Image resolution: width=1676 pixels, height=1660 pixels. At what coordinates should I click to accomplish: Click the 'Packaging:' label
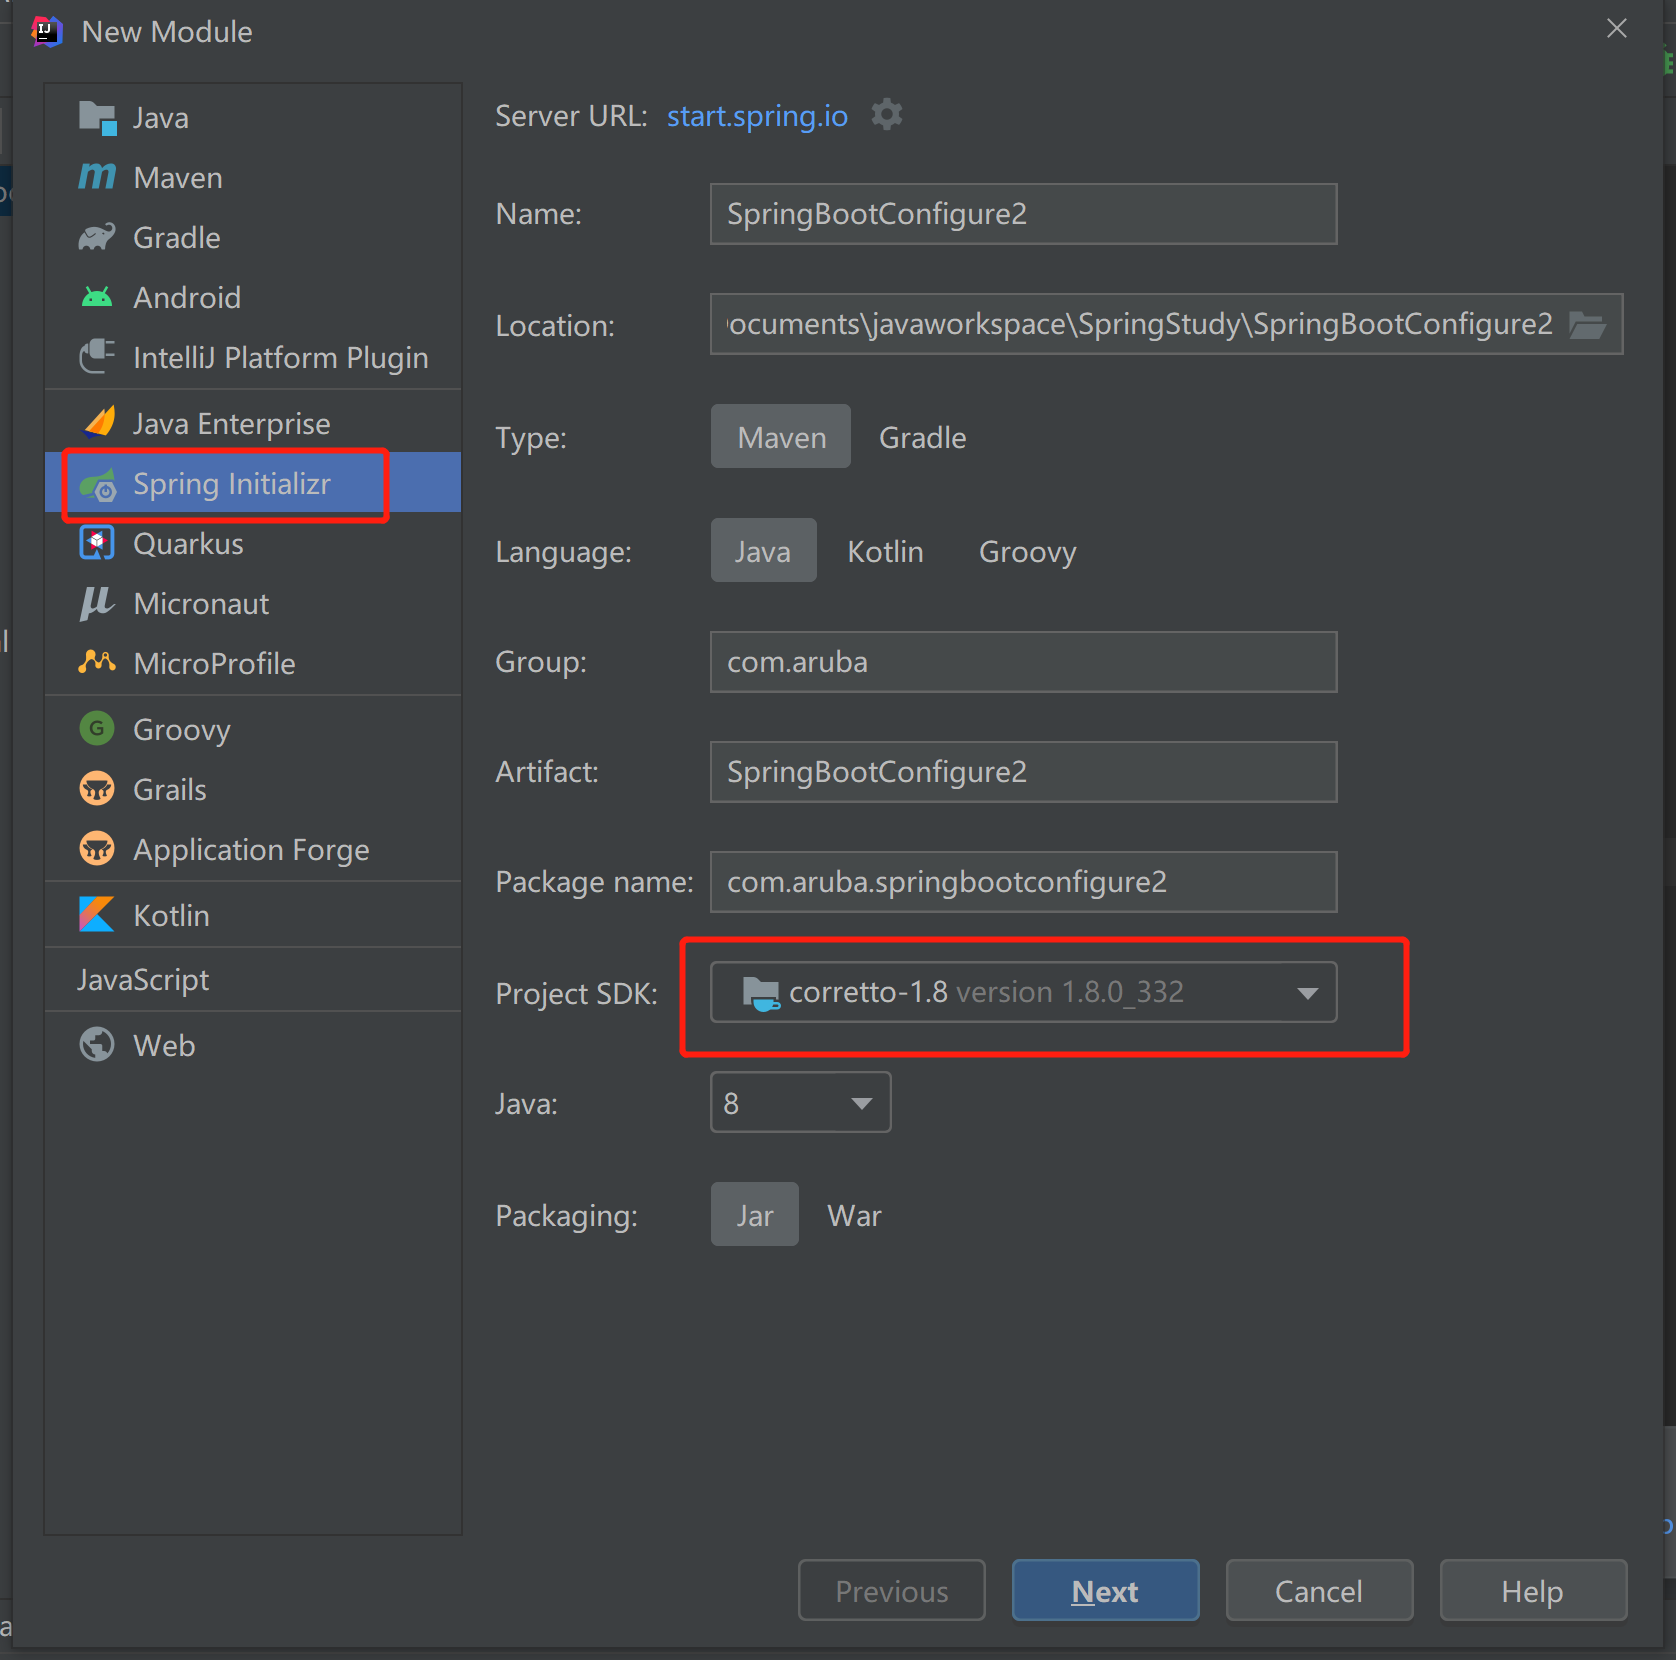(566, 1215)
